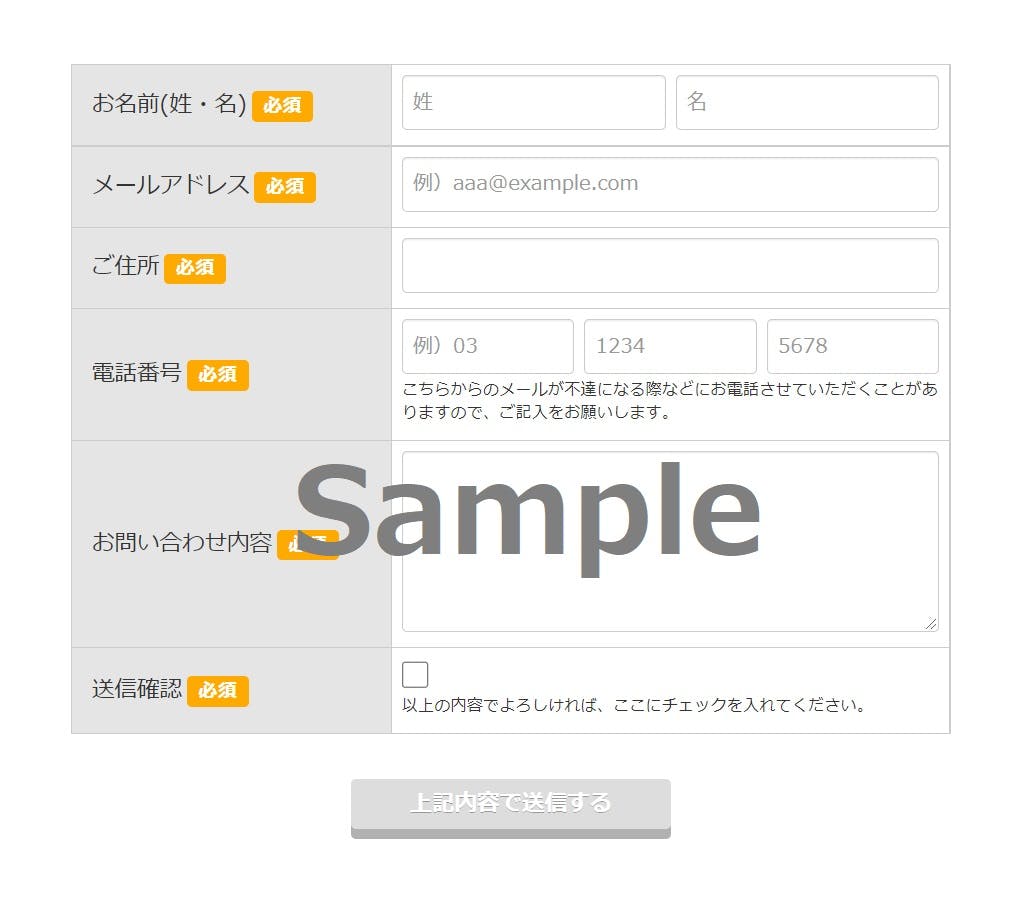The width and height of the screenshot is (1030, 902).
Task: Click the 必須 badge next to 電話番号
Action: tap(217, 375)
